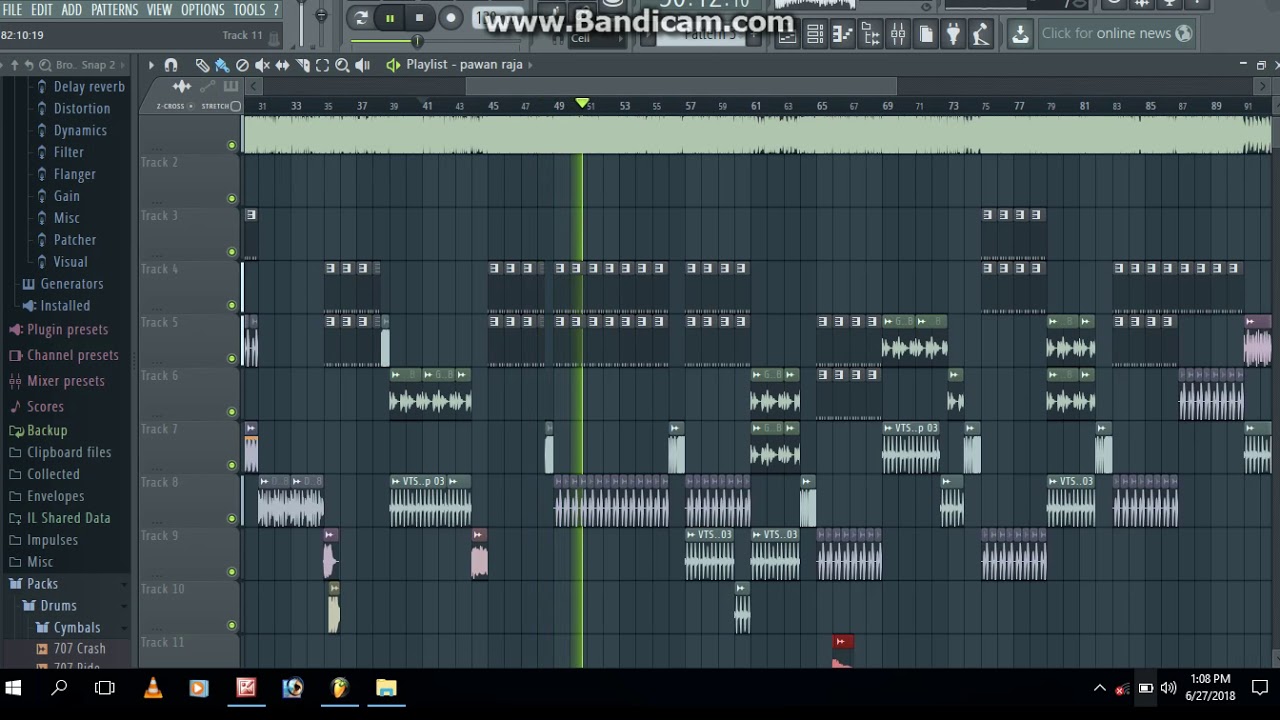This screenshot has width=1280, height=720.
Task: Click the record button
Action: (x=451, y=17)
